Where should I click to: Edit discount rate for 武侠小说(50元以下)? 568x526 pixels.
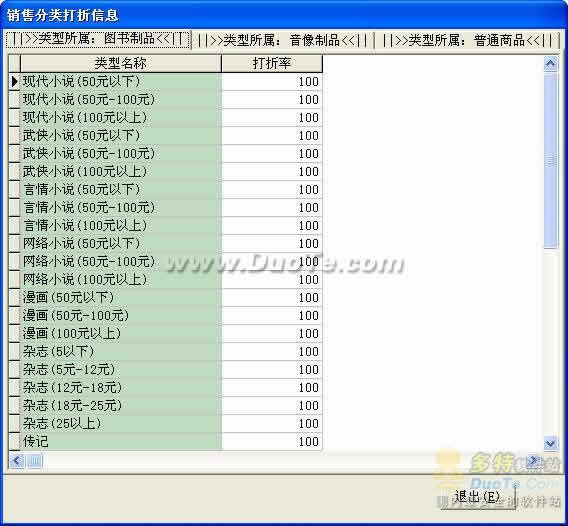coord(272,135)
